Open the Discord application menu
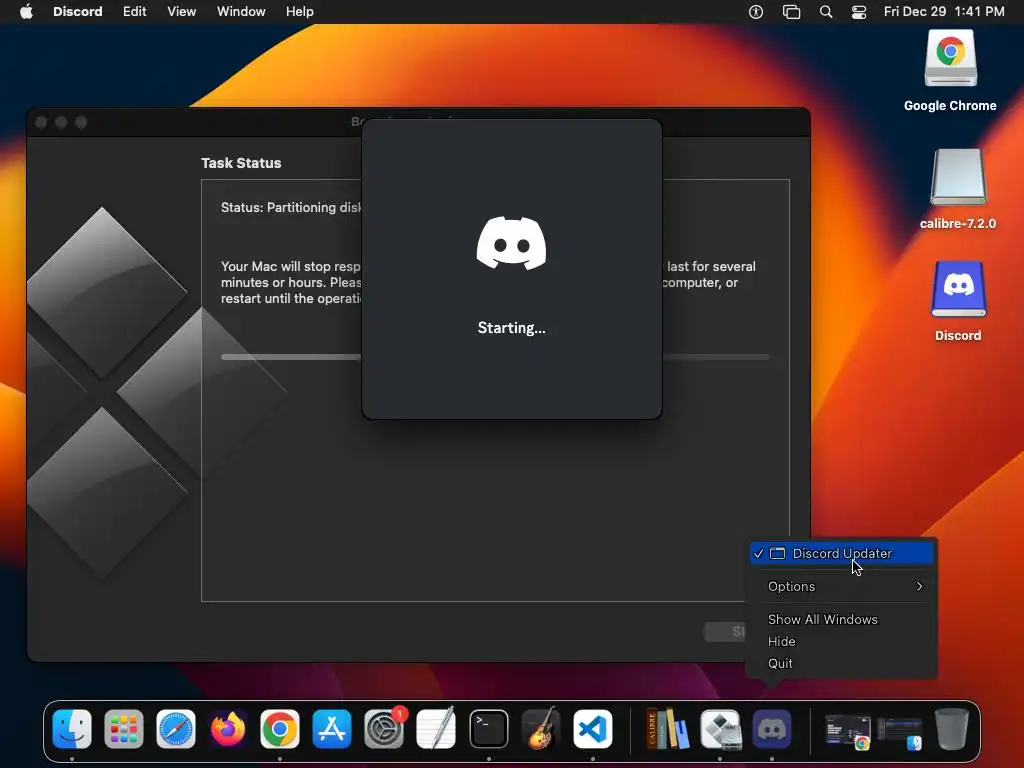 pos(78,12)
